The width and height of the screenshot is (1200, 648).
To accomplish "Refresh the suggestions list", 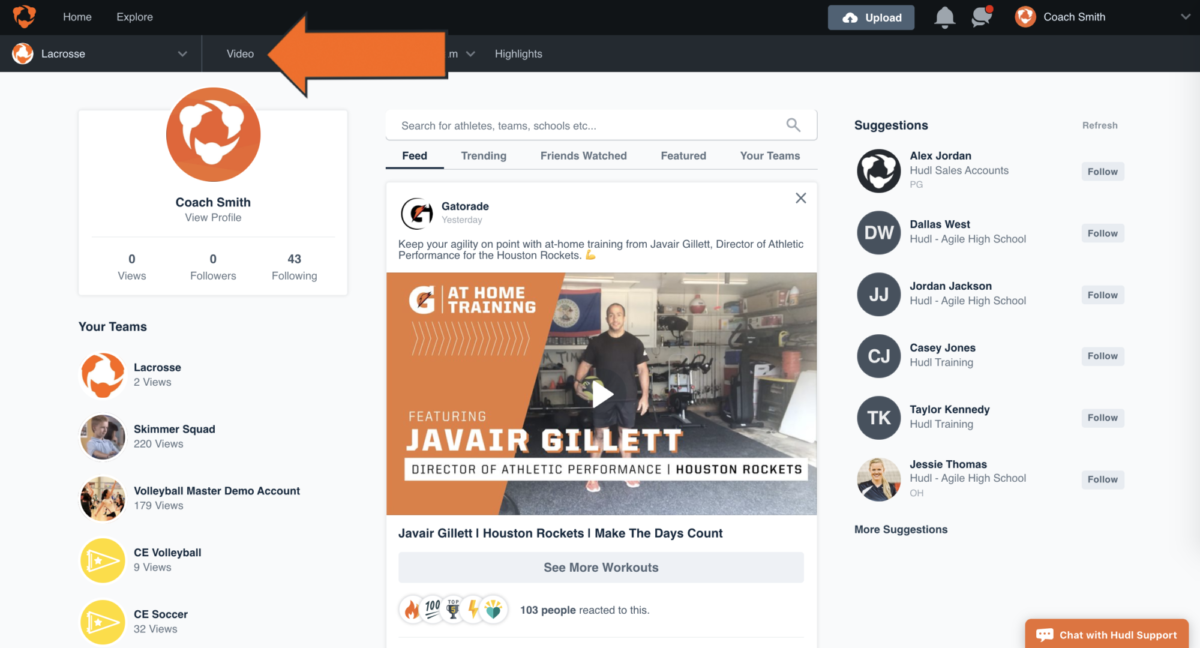I will click(x=1099, y=125).
